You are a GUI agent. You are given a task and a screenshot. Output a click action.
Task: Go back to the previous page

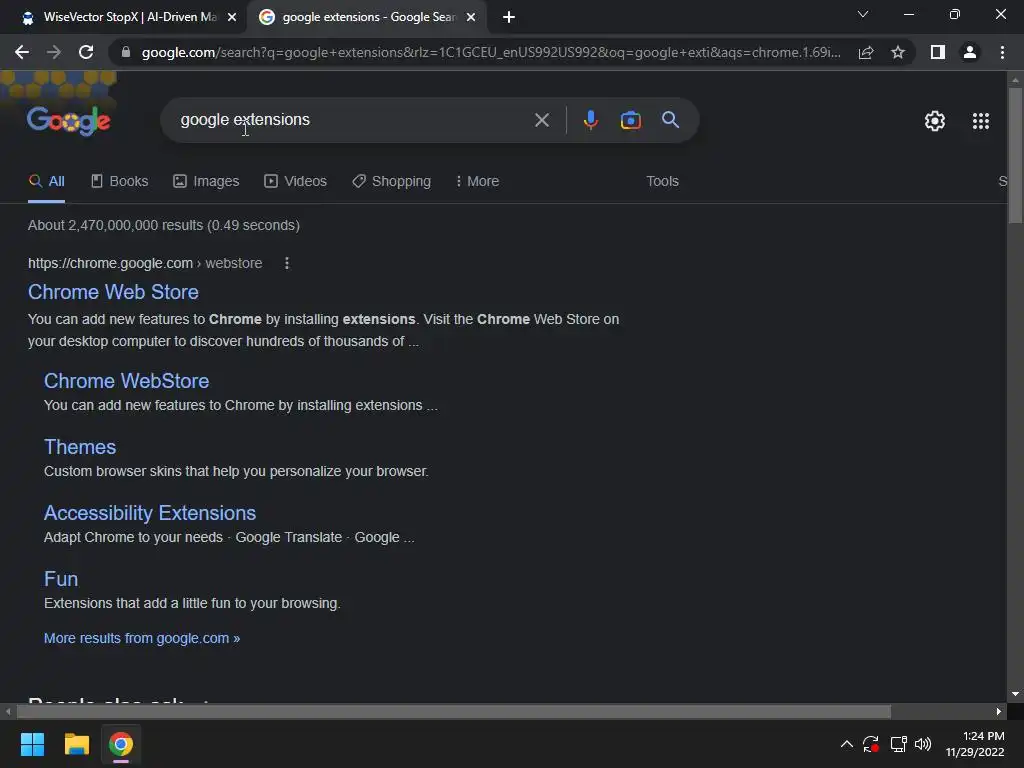tap(22, 52)
